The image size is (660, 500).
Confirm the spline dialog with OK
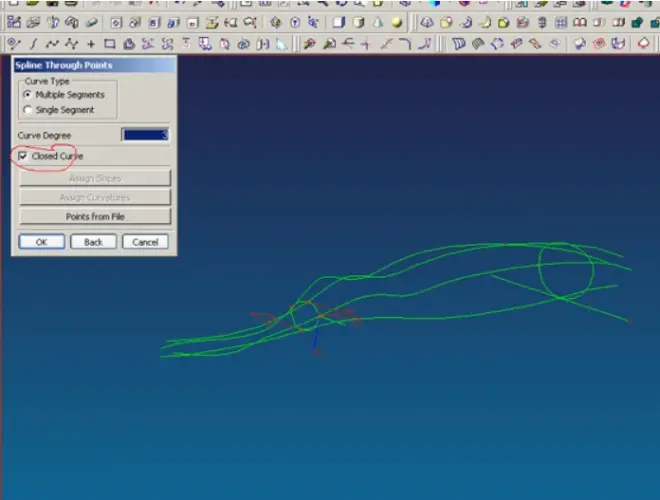pos(42,242)
